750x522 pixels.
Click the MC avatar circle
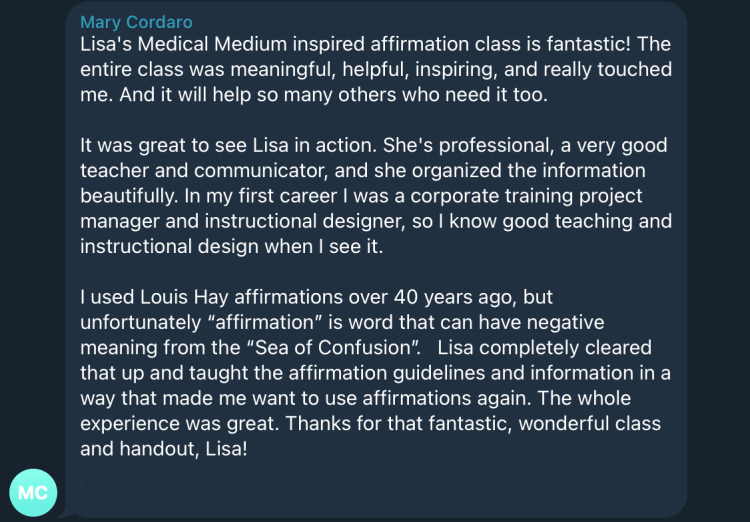(x=34, y=491)
